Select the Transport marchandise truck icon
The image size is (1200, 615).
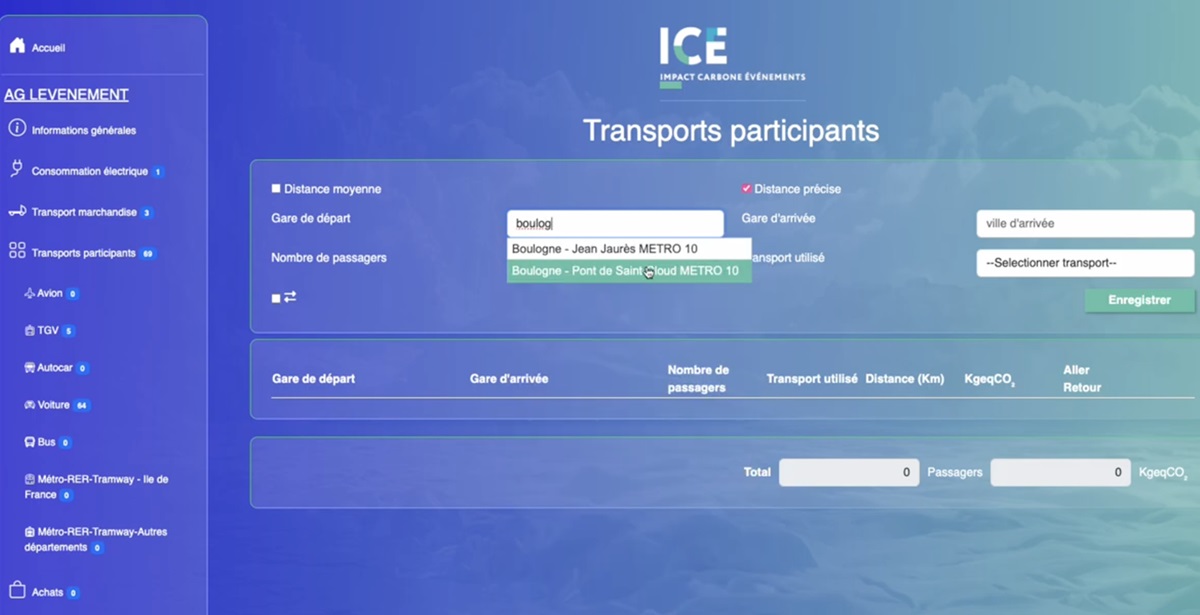point(17,211)
